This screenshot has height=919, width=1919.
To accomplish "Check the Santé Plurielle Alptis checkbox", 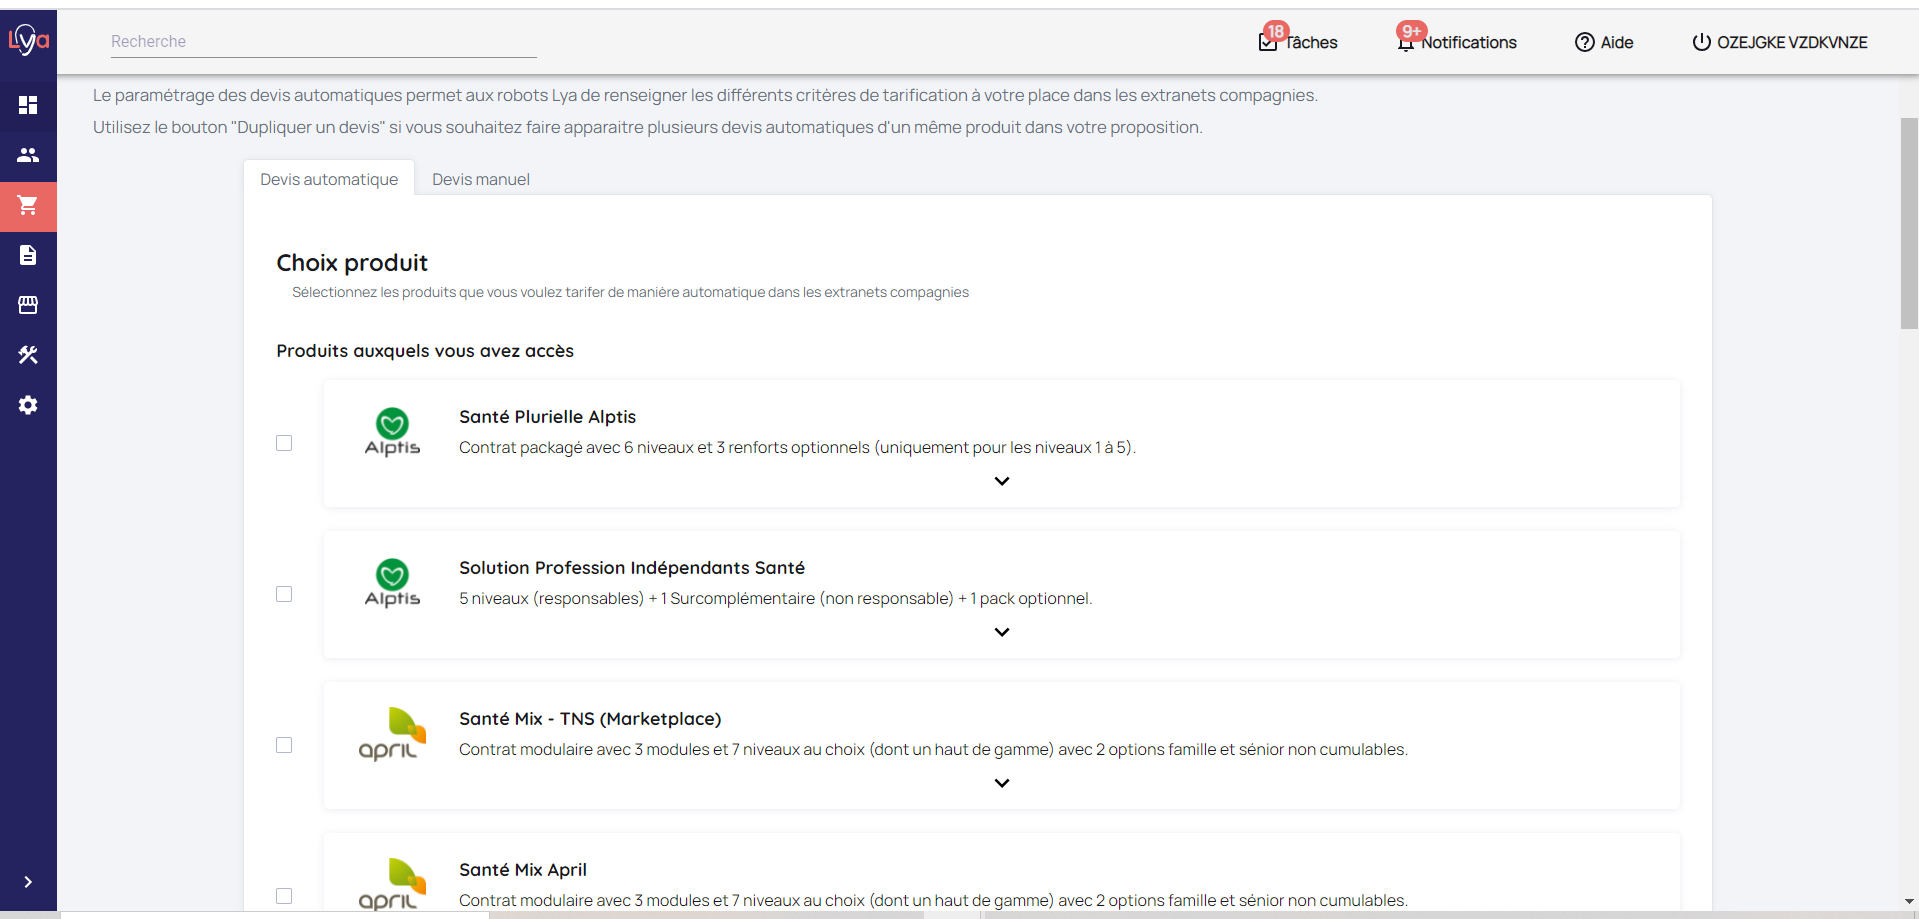I will (x=284, y=443).
